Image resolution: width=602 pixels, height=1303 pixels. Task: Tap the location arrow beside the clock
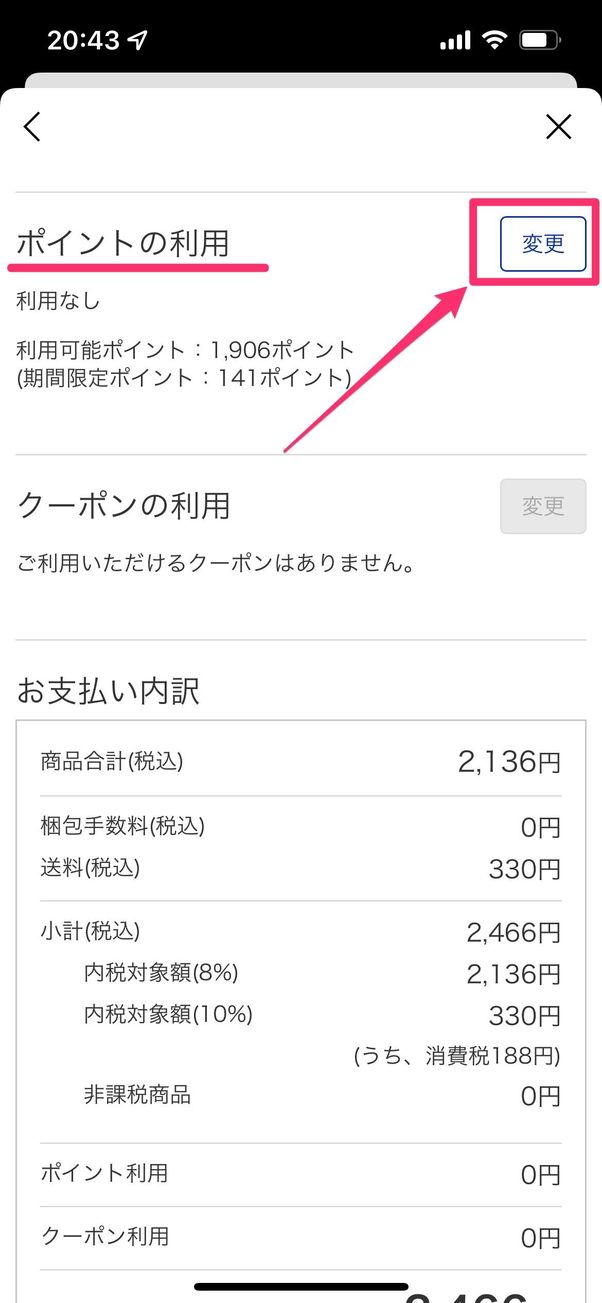click(x=136, y=40)
